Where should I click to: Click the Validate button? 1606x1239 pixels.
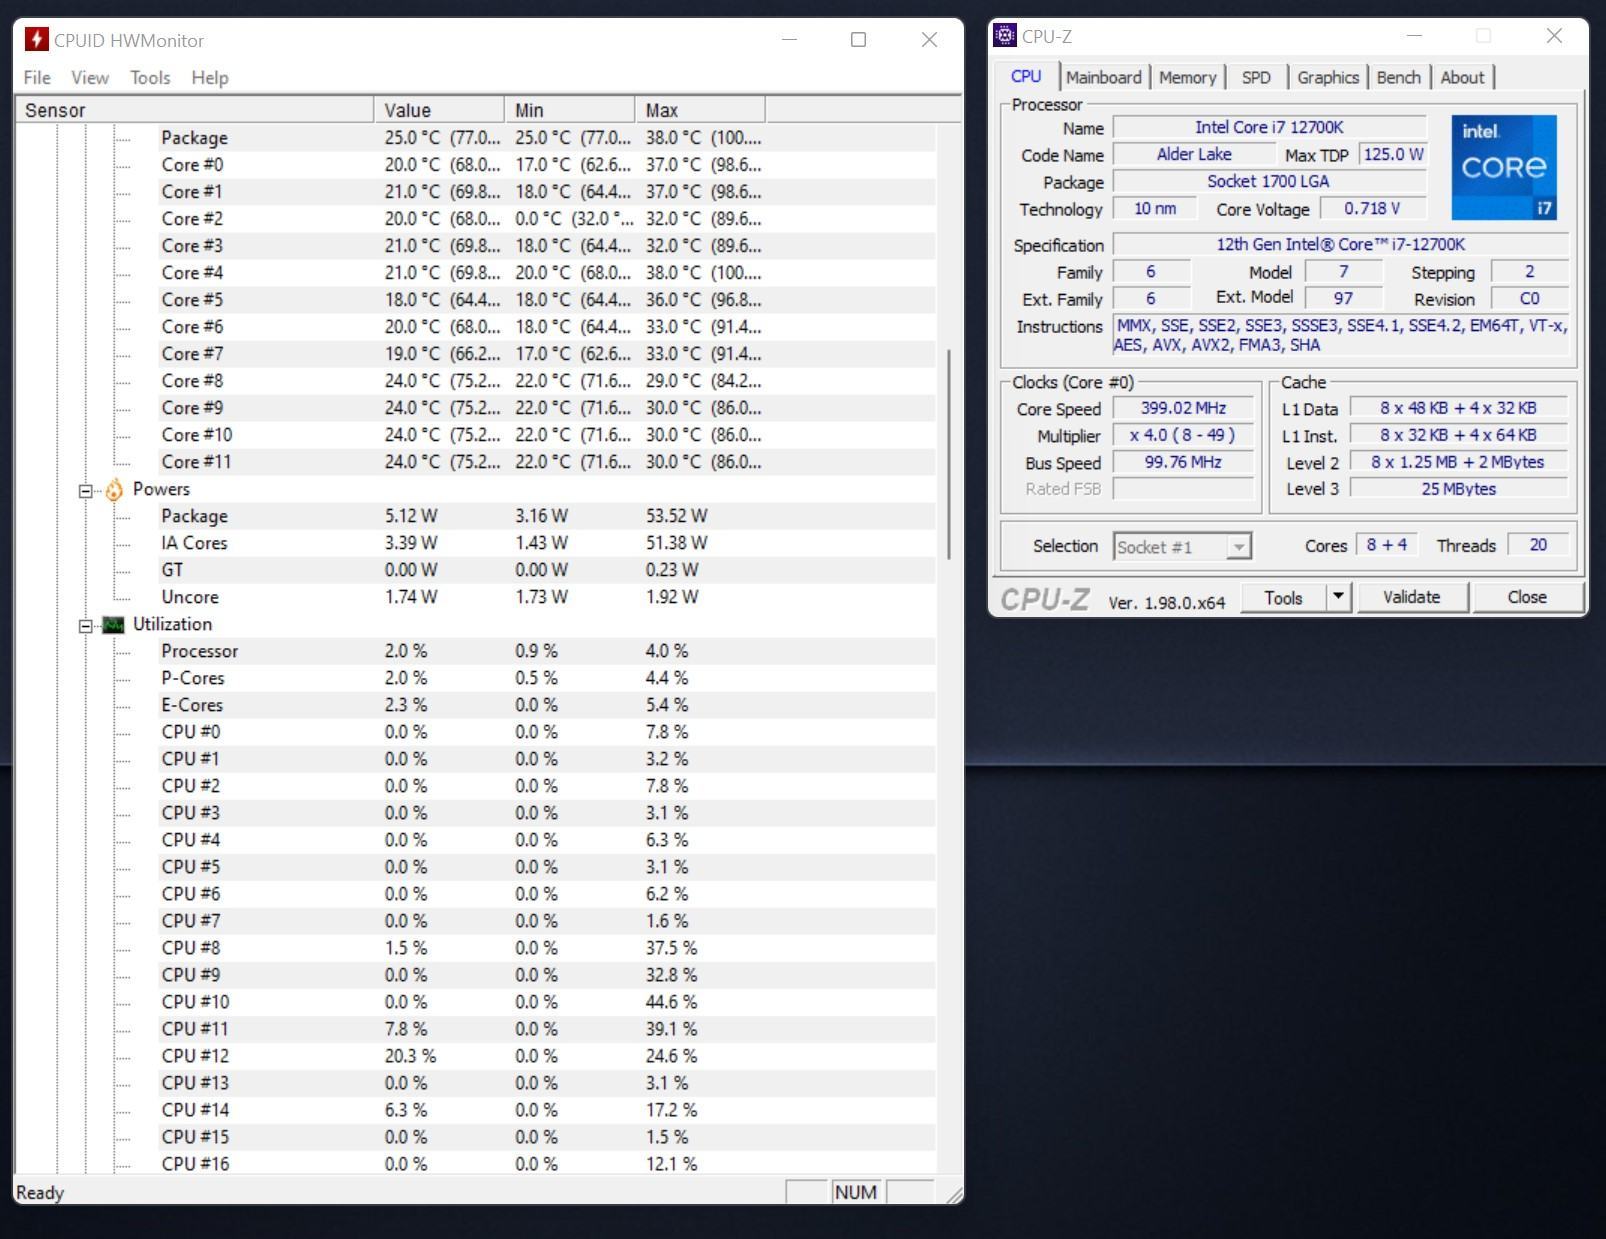(1412, 597)
